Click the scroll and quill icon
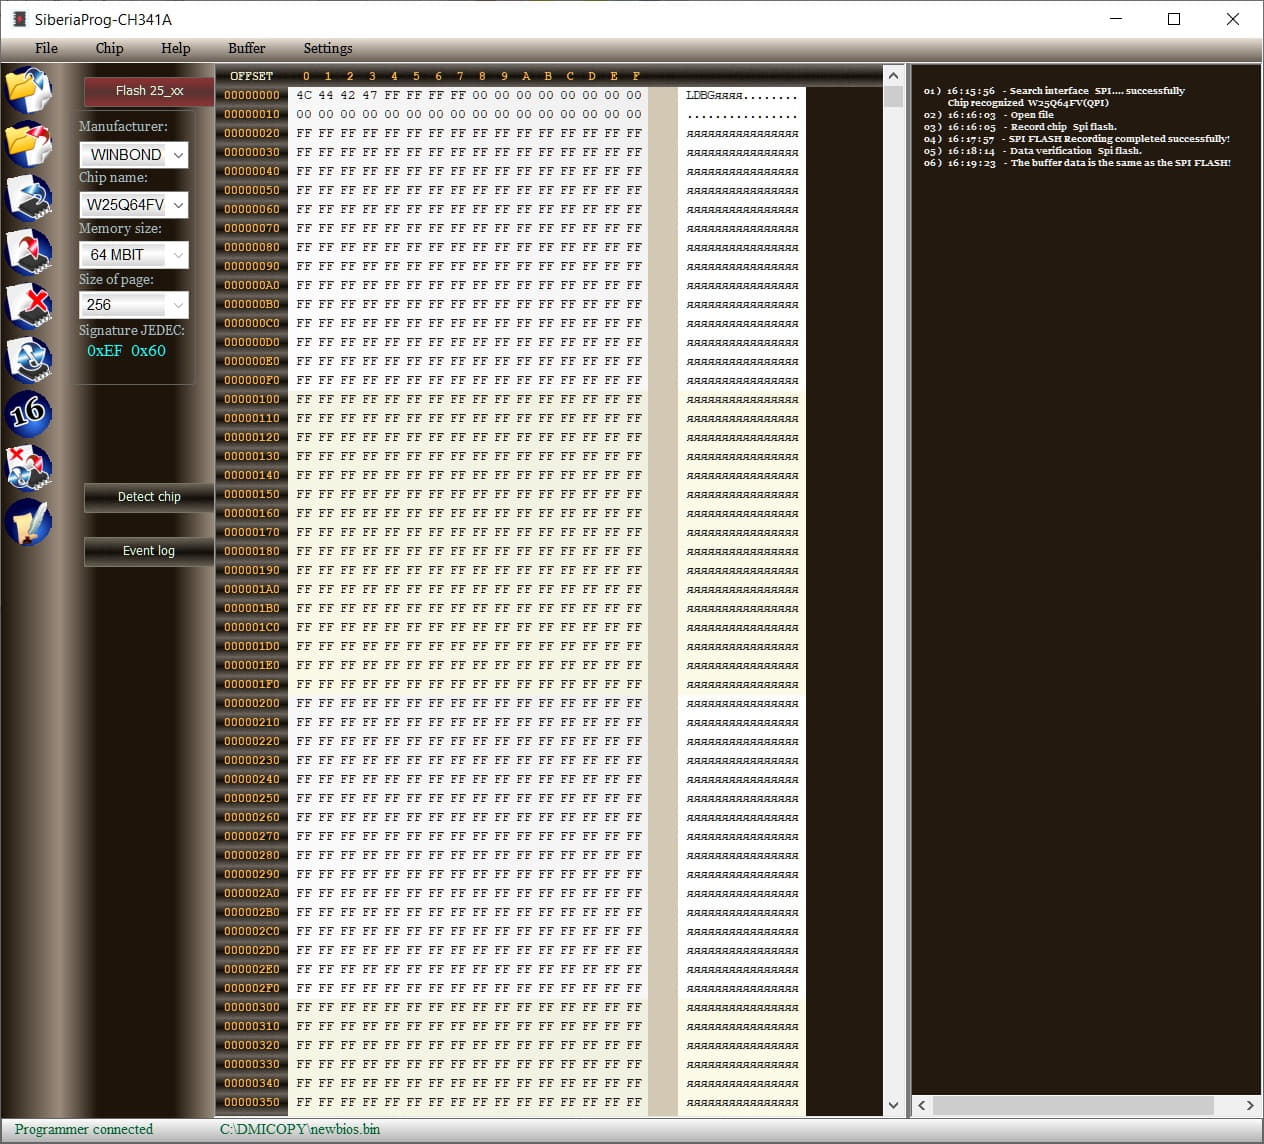Viewport: 1264px width, 1144px height. point(28,521)
